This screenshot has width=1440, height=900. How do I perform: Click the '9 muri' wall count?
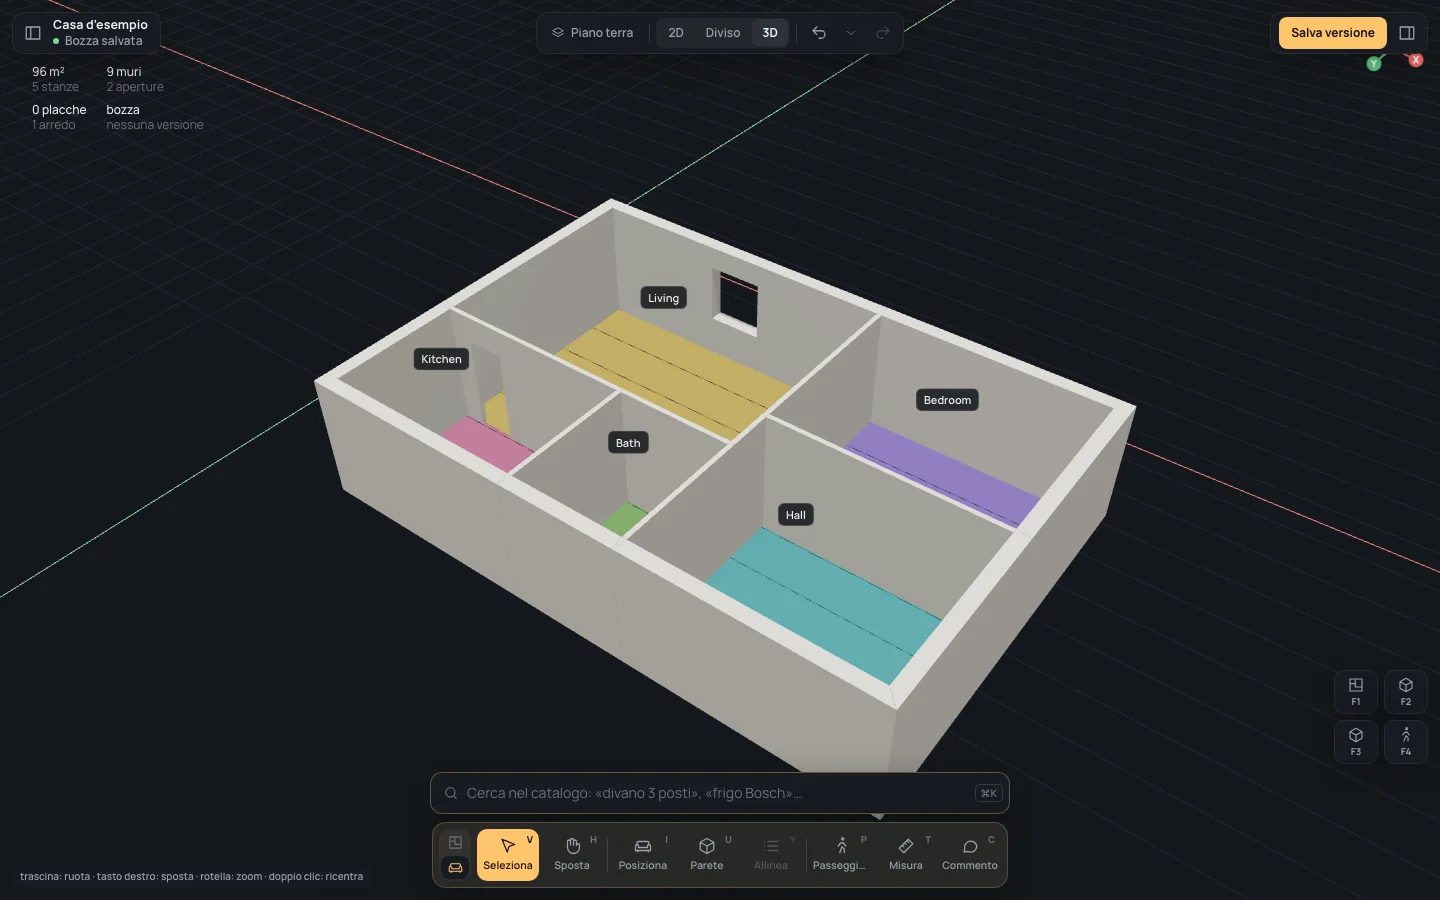(124, 72)
